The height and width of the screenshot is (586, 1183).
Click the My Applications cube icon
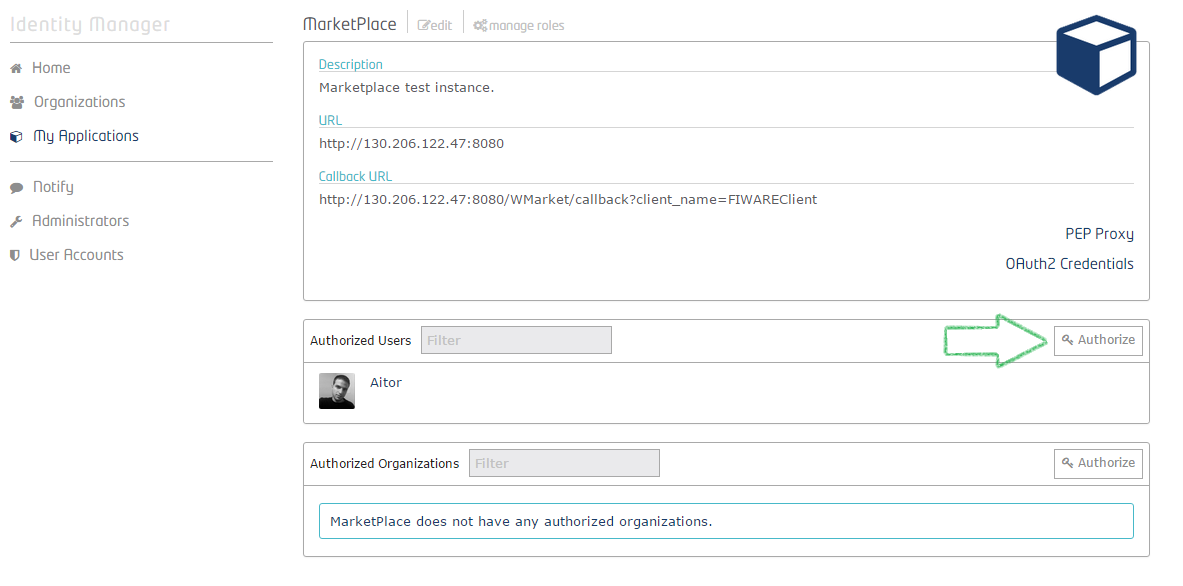(17, 137)
